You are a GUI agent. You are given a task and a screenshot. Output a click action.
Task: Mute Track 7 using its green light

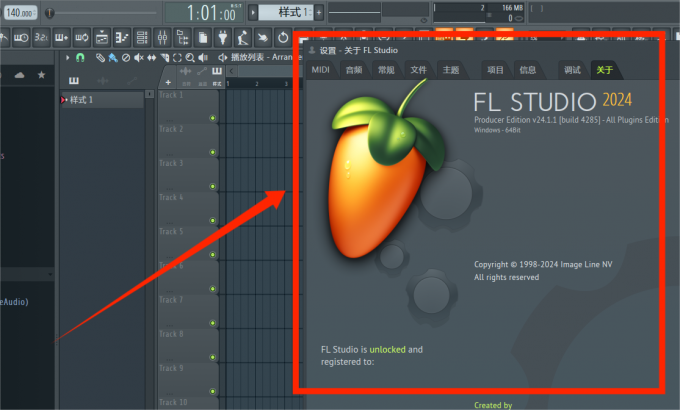point(212,323)
